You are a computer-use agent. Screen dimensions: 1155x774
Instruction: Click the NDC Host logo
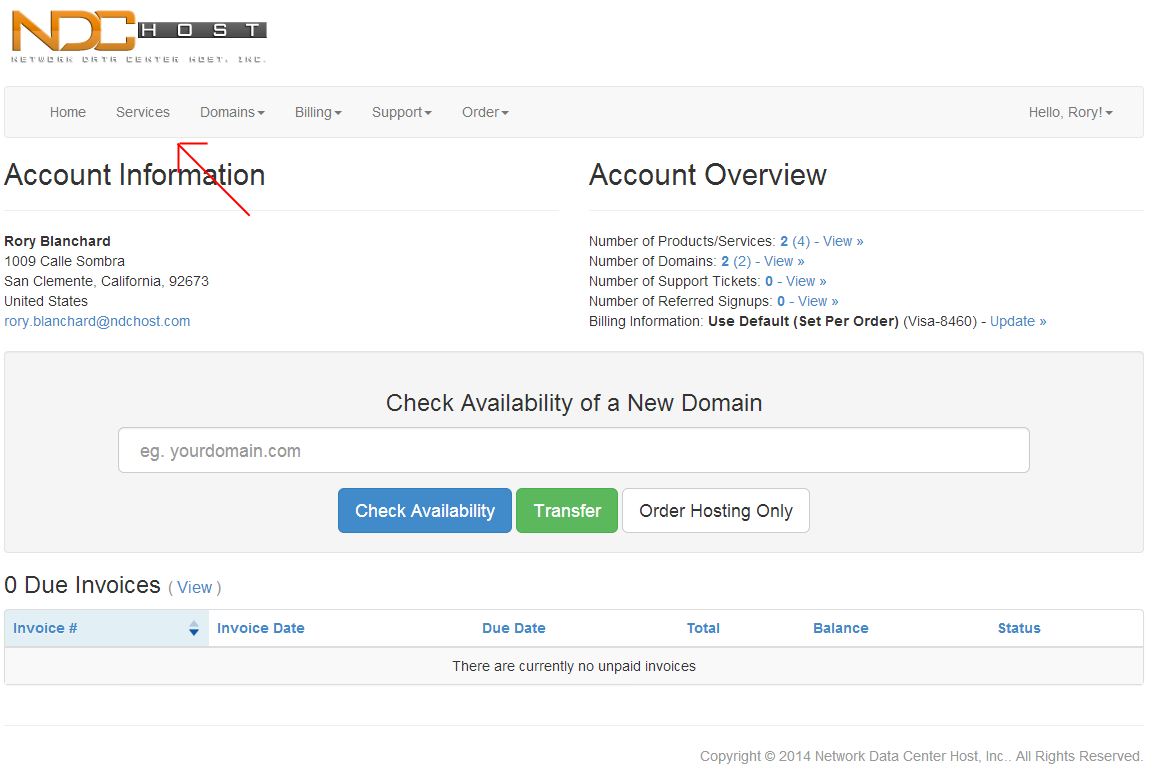[138, 36]
